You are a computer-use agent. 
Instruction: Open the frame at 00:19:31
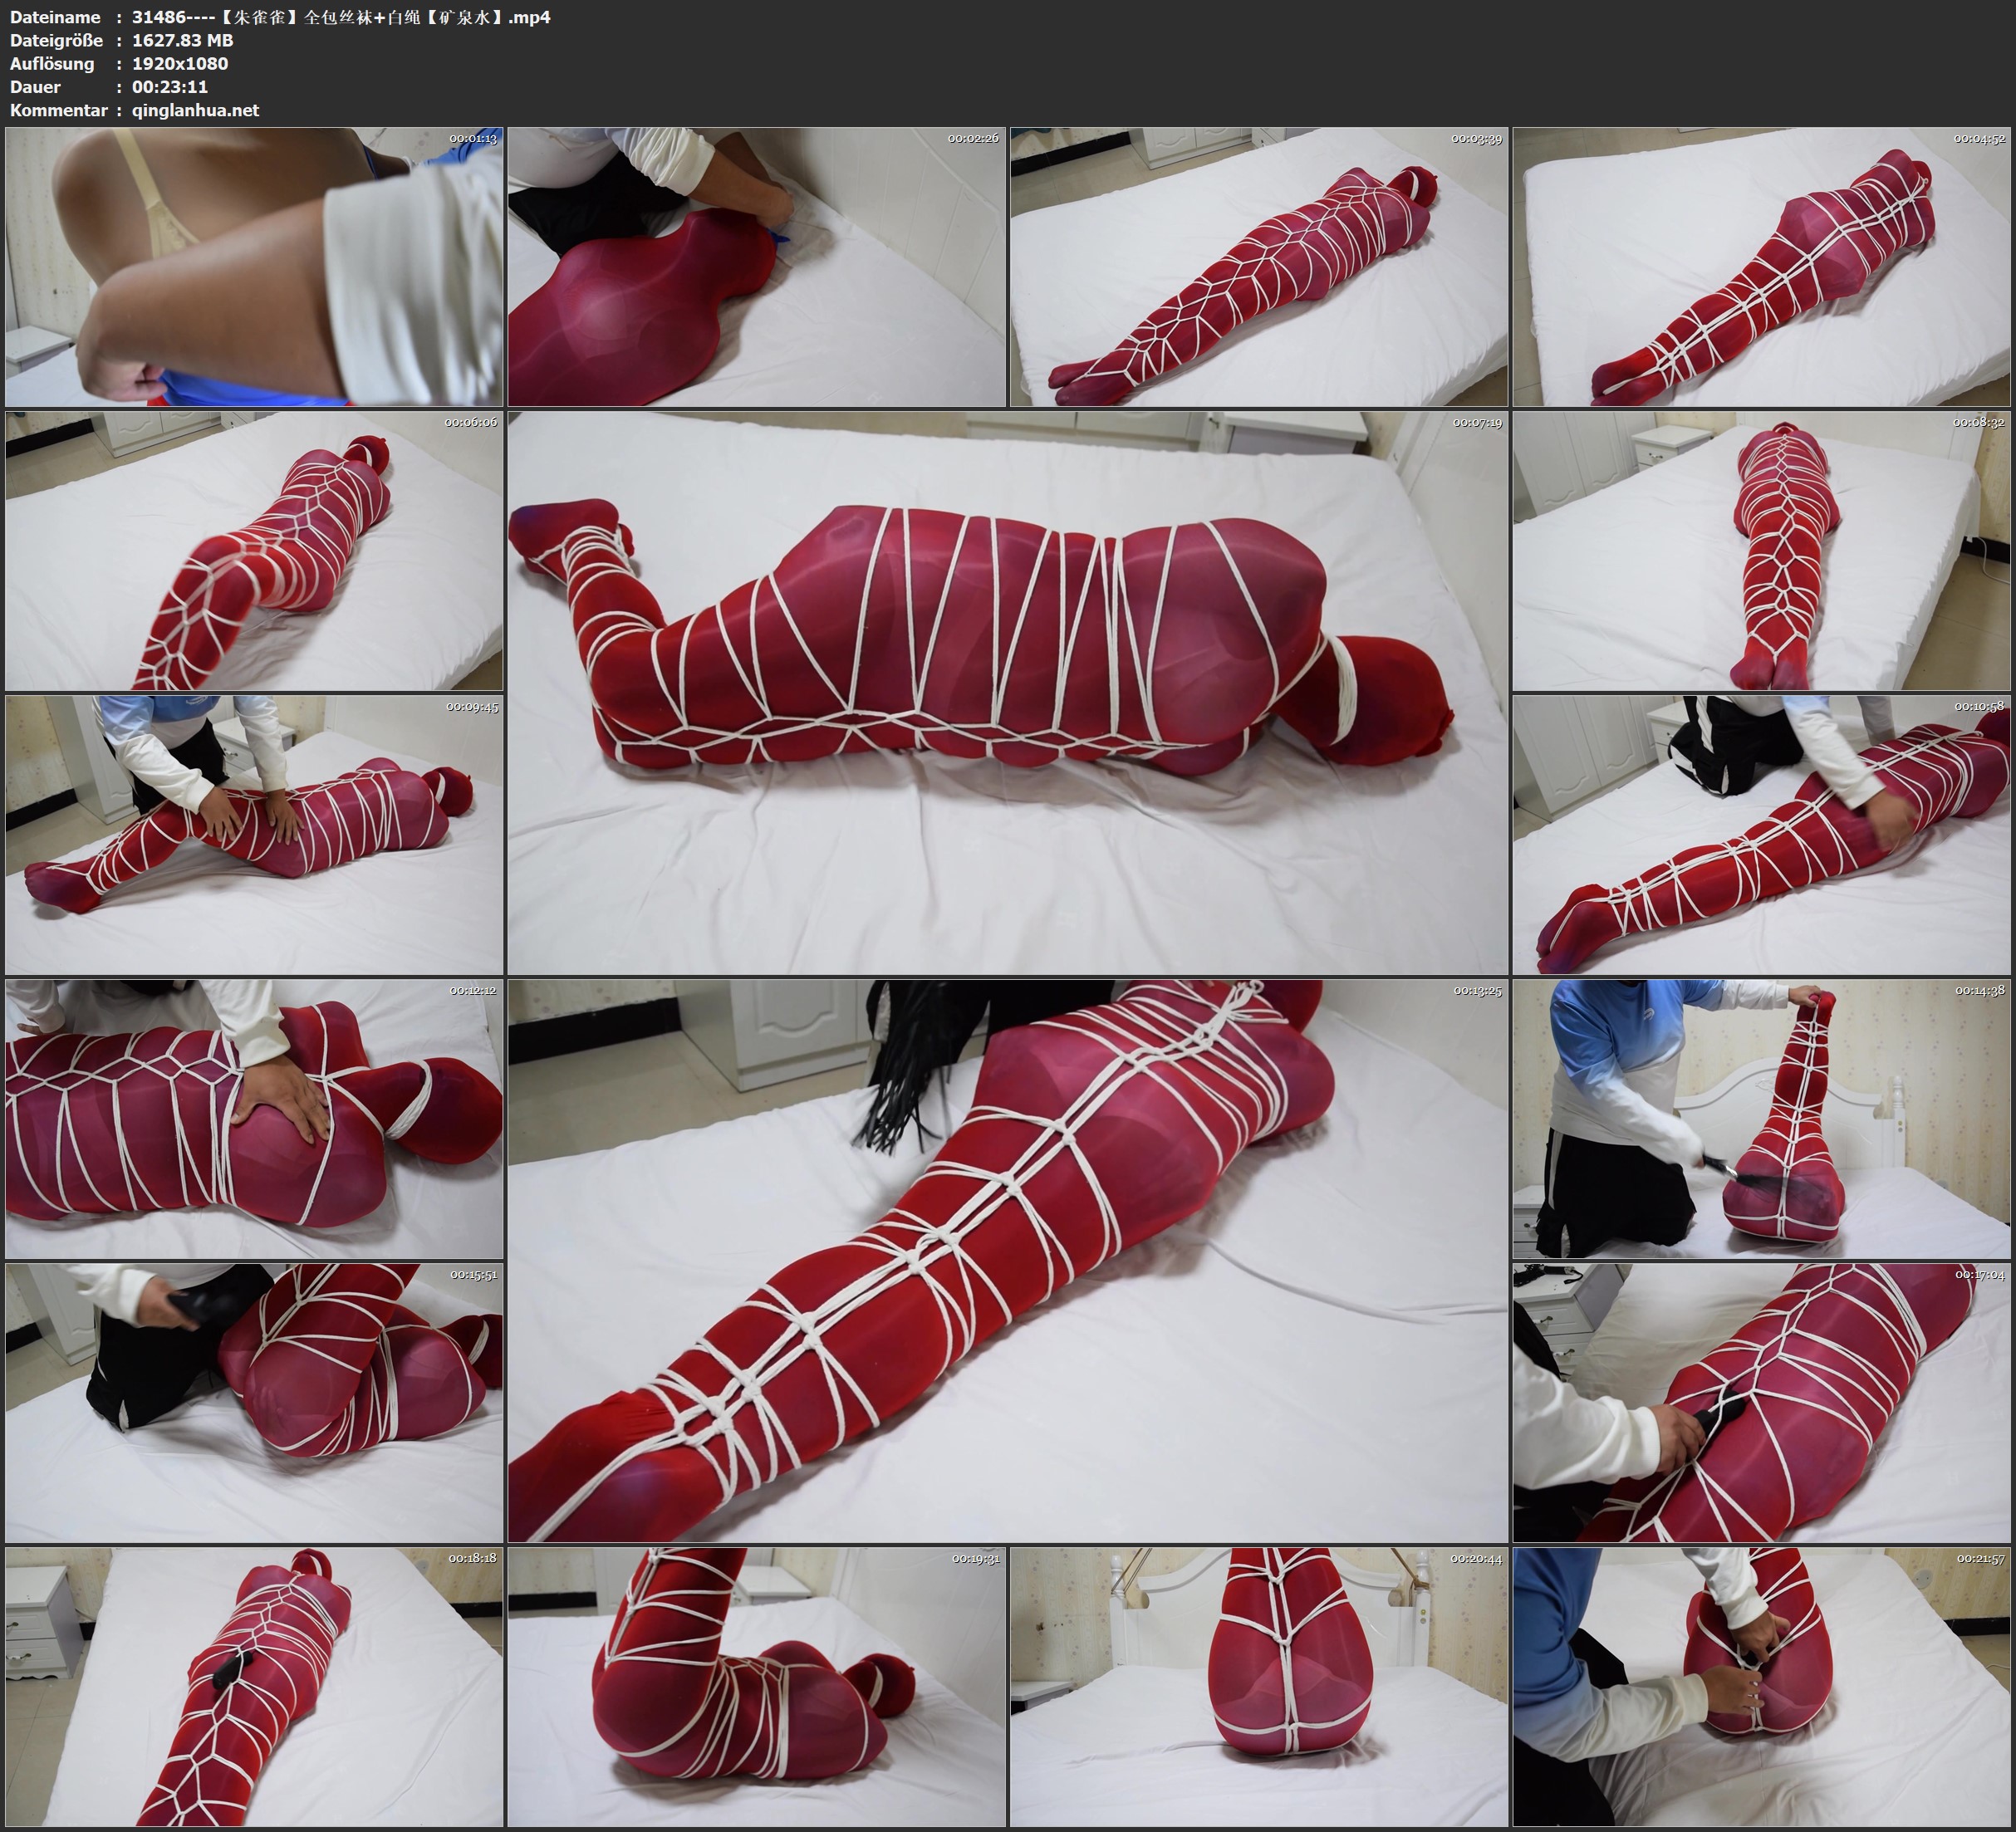pyautogui.click(x=757, y=1686)
